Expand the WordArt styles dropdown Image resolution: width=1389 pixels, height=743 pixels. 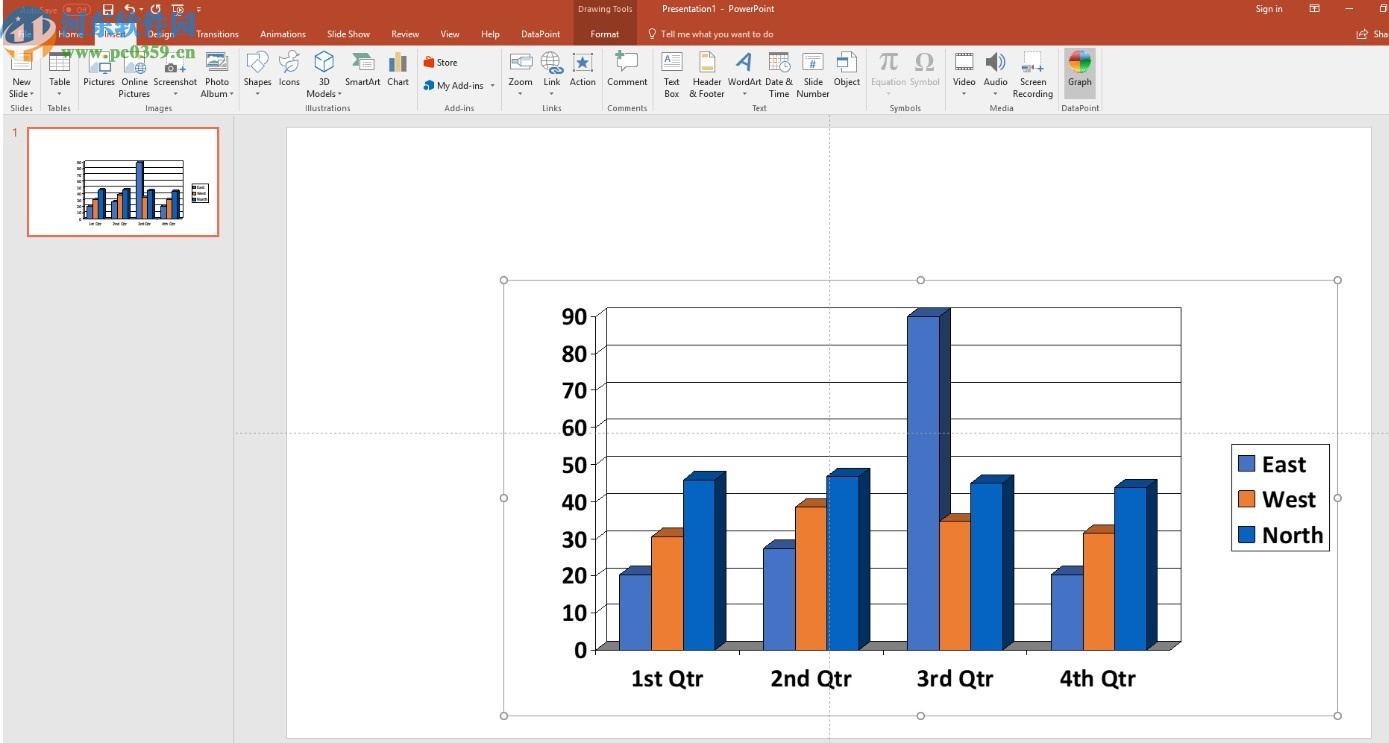pyautogui.click(x=744, y=94)
